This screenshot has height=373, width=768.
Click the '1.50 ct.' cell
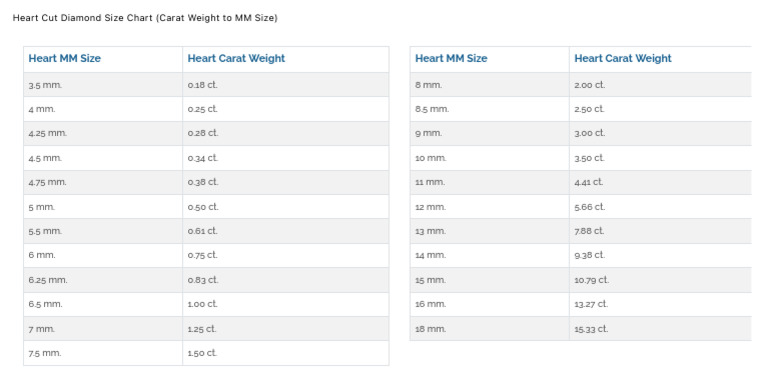[x=286, y=353]
